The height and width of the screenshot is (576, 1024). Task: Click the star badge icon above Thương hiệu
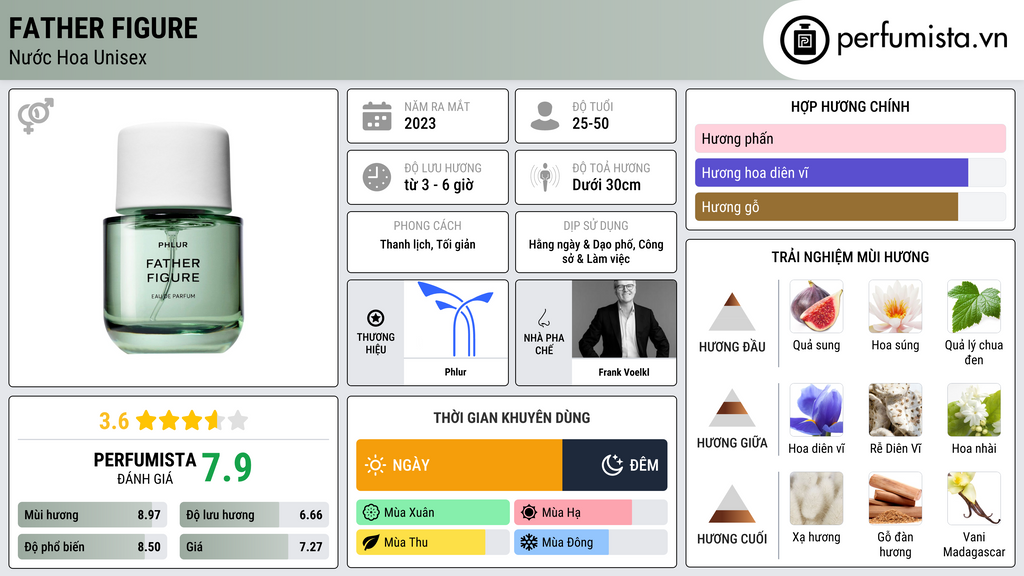pyautogui.click(x=376, y=318)
